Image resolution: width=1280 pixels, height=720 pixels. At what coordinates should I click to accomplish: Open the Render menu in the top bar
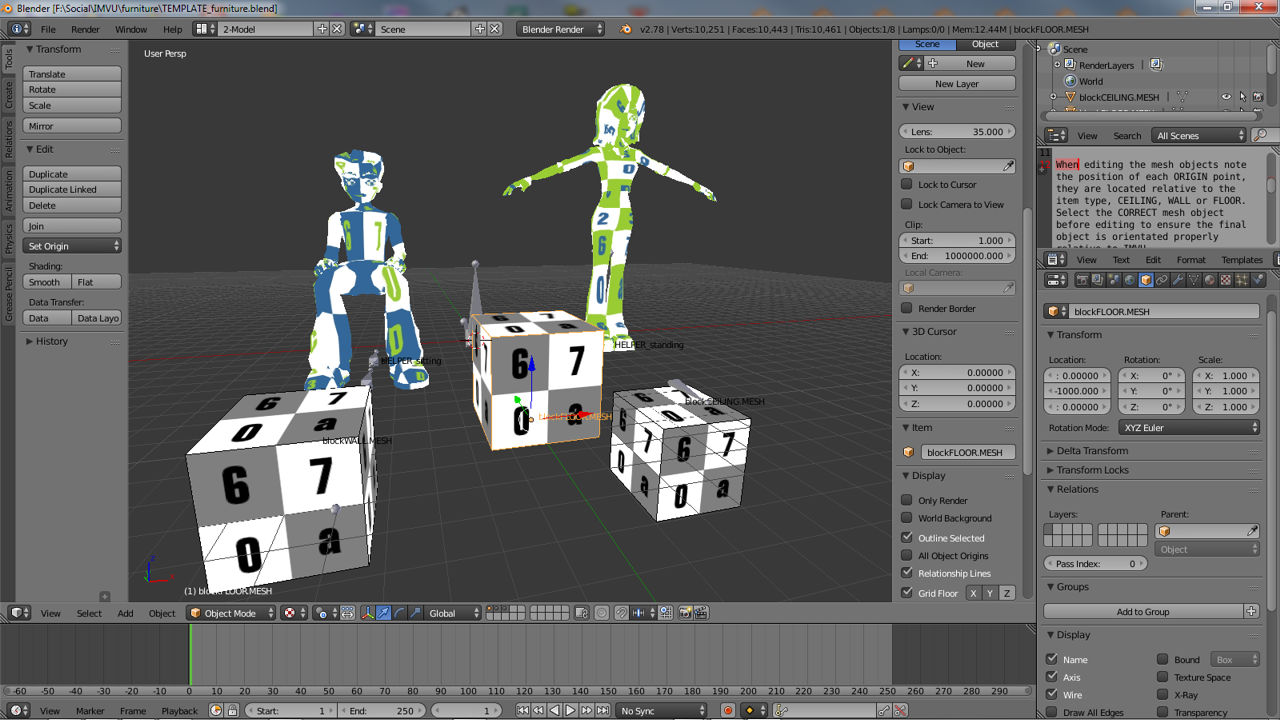click(x=85, y=30)
